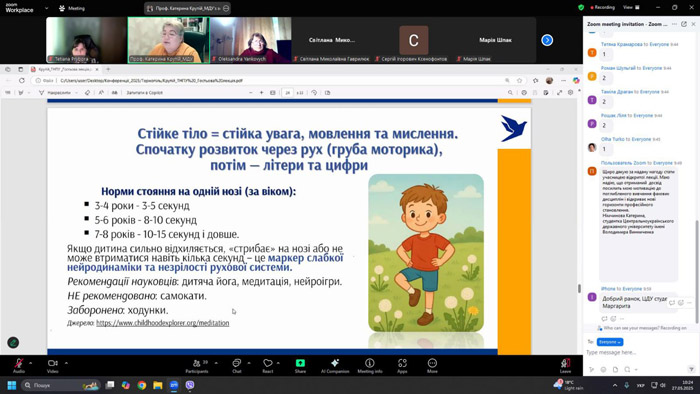Open the View menu
This screenshot has height=394, width=700.
coord(631,7)
